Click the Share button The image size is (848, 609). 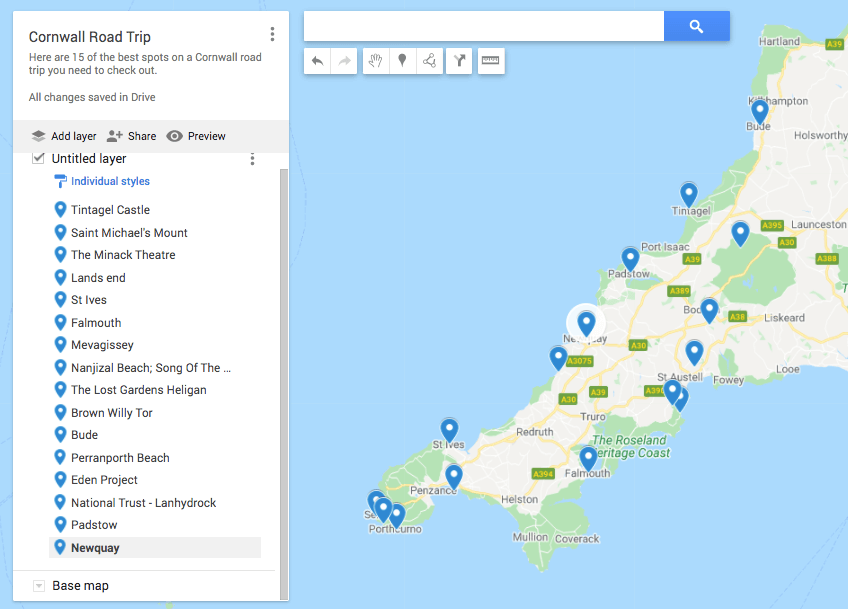pyautogui.click(x=132, y=136)
